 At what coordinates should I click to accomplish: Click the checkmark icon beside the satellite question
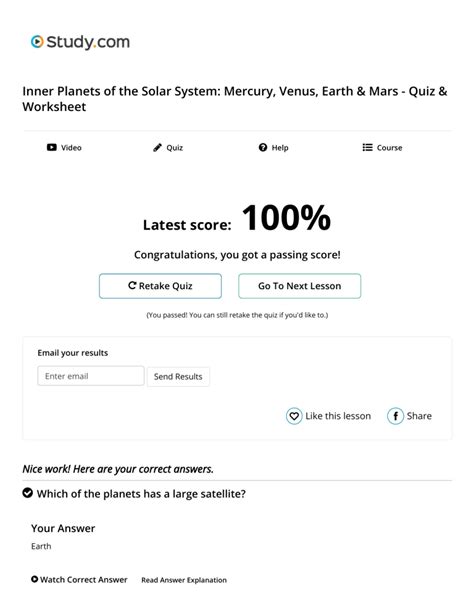pyautogui.click(x=27, y=493)
